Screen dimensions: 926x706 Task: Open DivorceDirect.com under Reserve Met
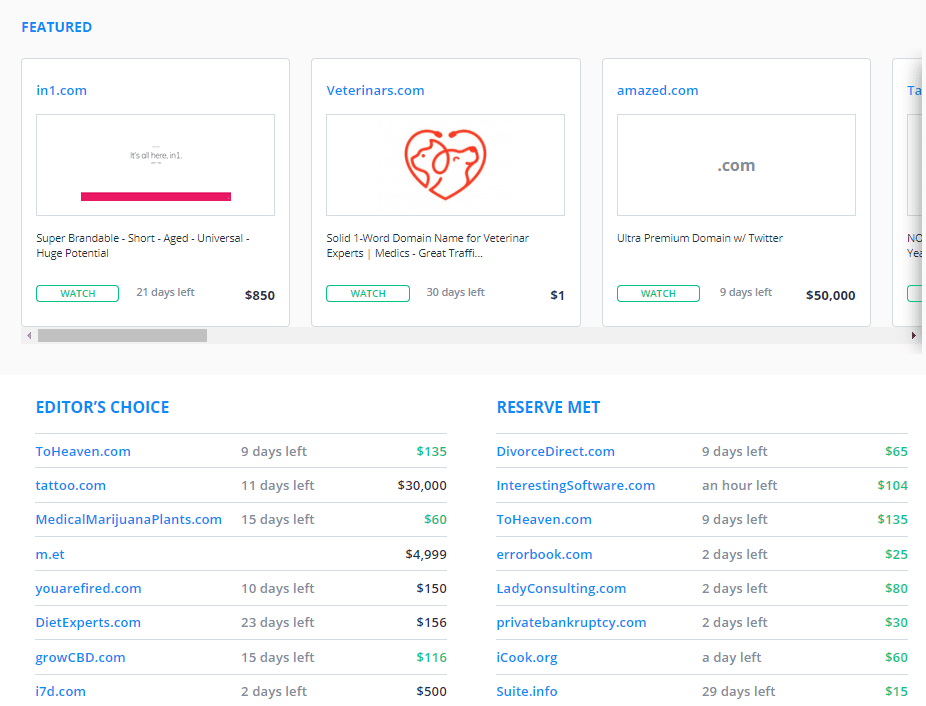click(x=555, y=451)
